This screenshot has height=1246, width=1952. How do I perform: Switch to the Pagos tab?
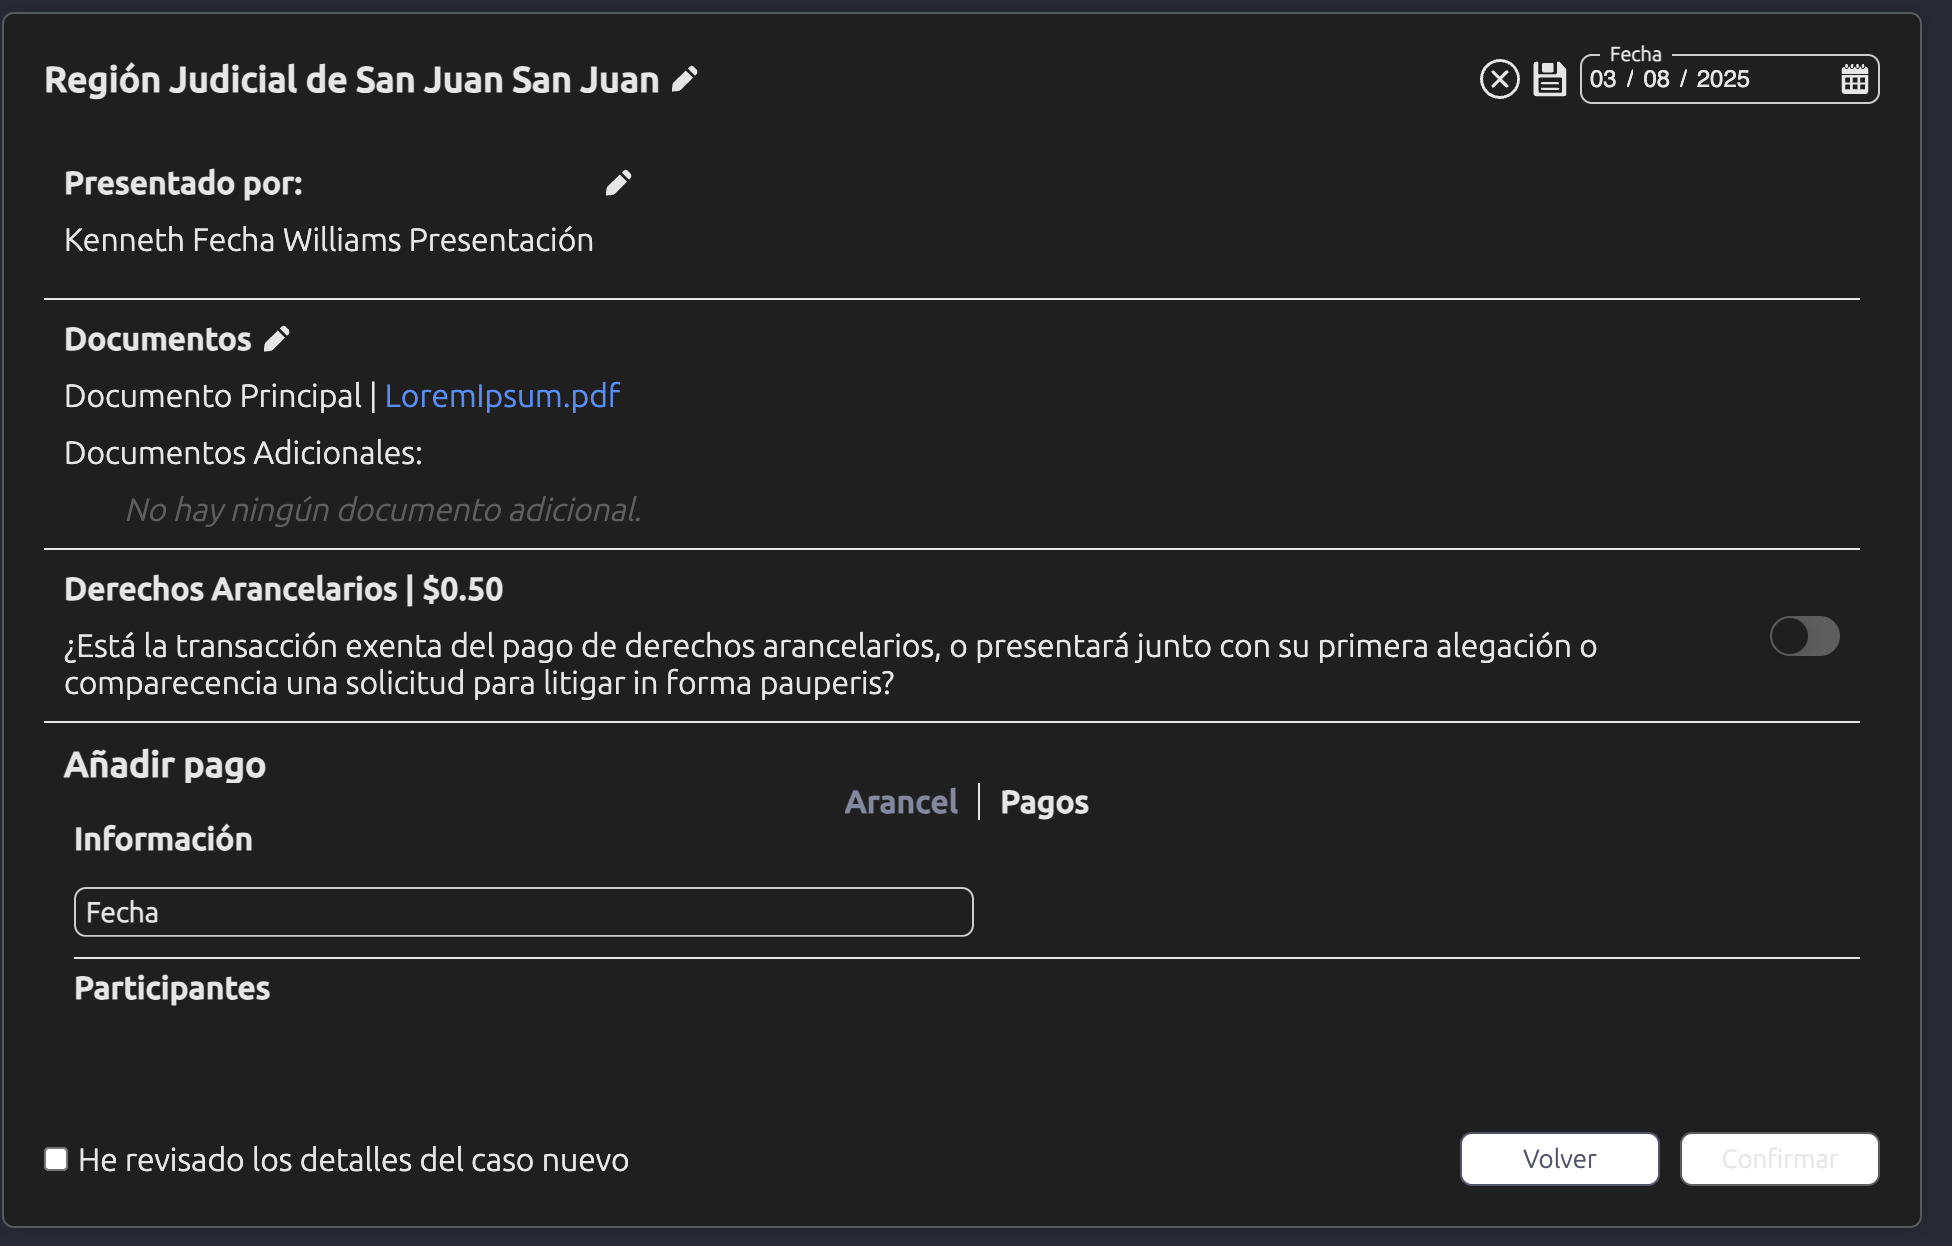point(1044,802)
